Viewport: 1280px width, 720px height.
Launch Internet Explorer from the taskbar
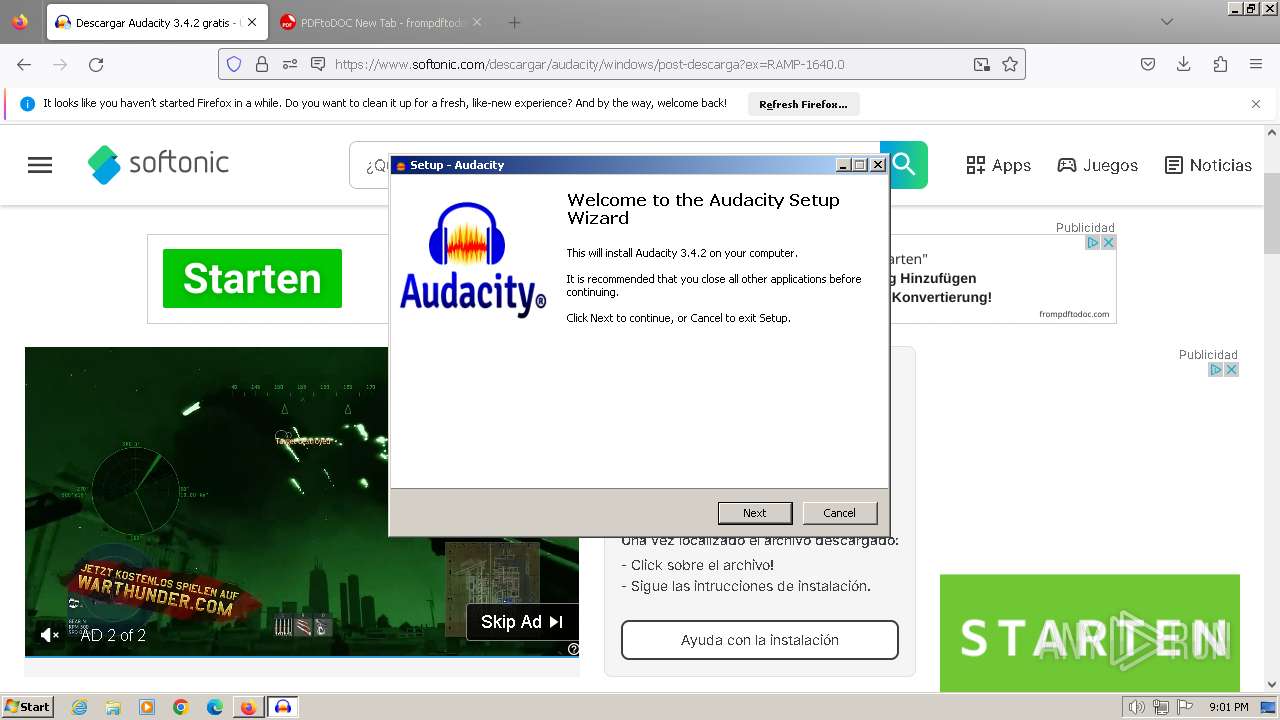(x=79, y=707)
